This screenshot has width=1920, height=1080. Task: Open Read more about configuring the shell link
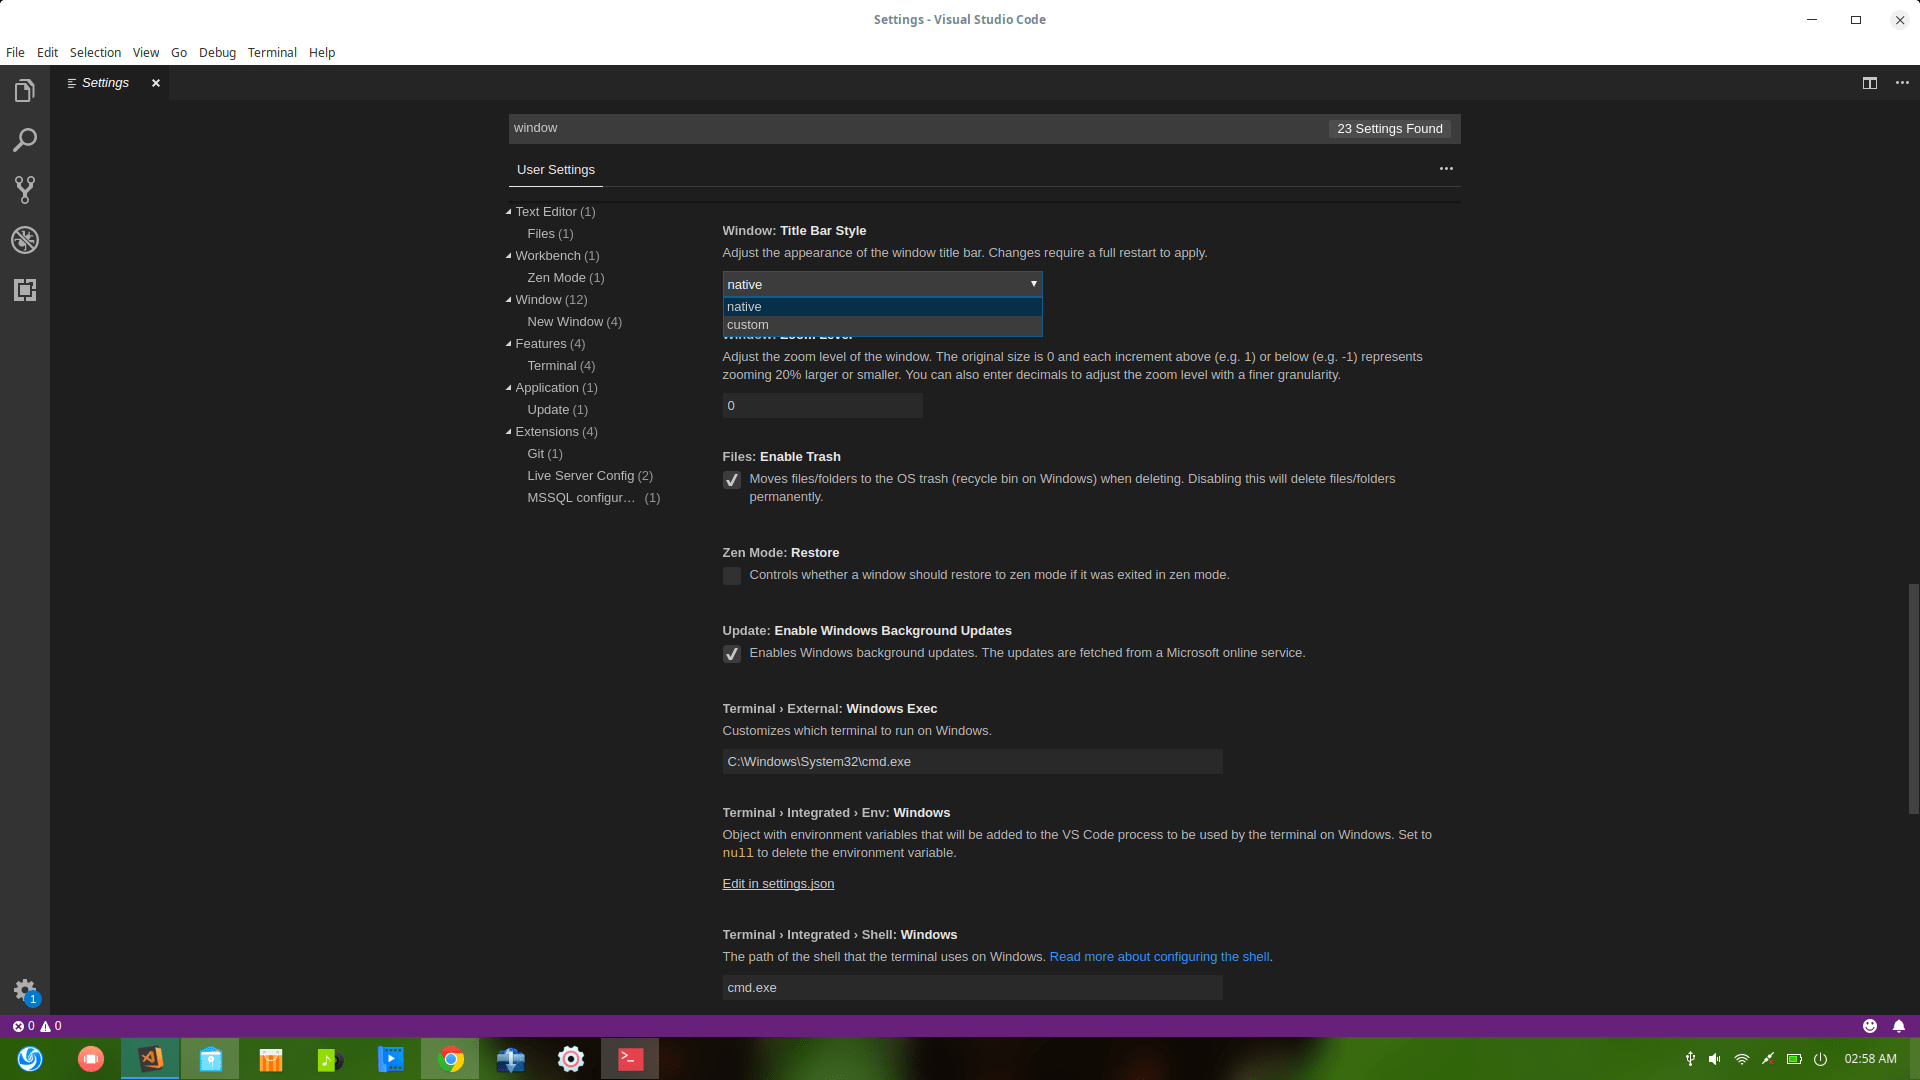(1158, 956)
